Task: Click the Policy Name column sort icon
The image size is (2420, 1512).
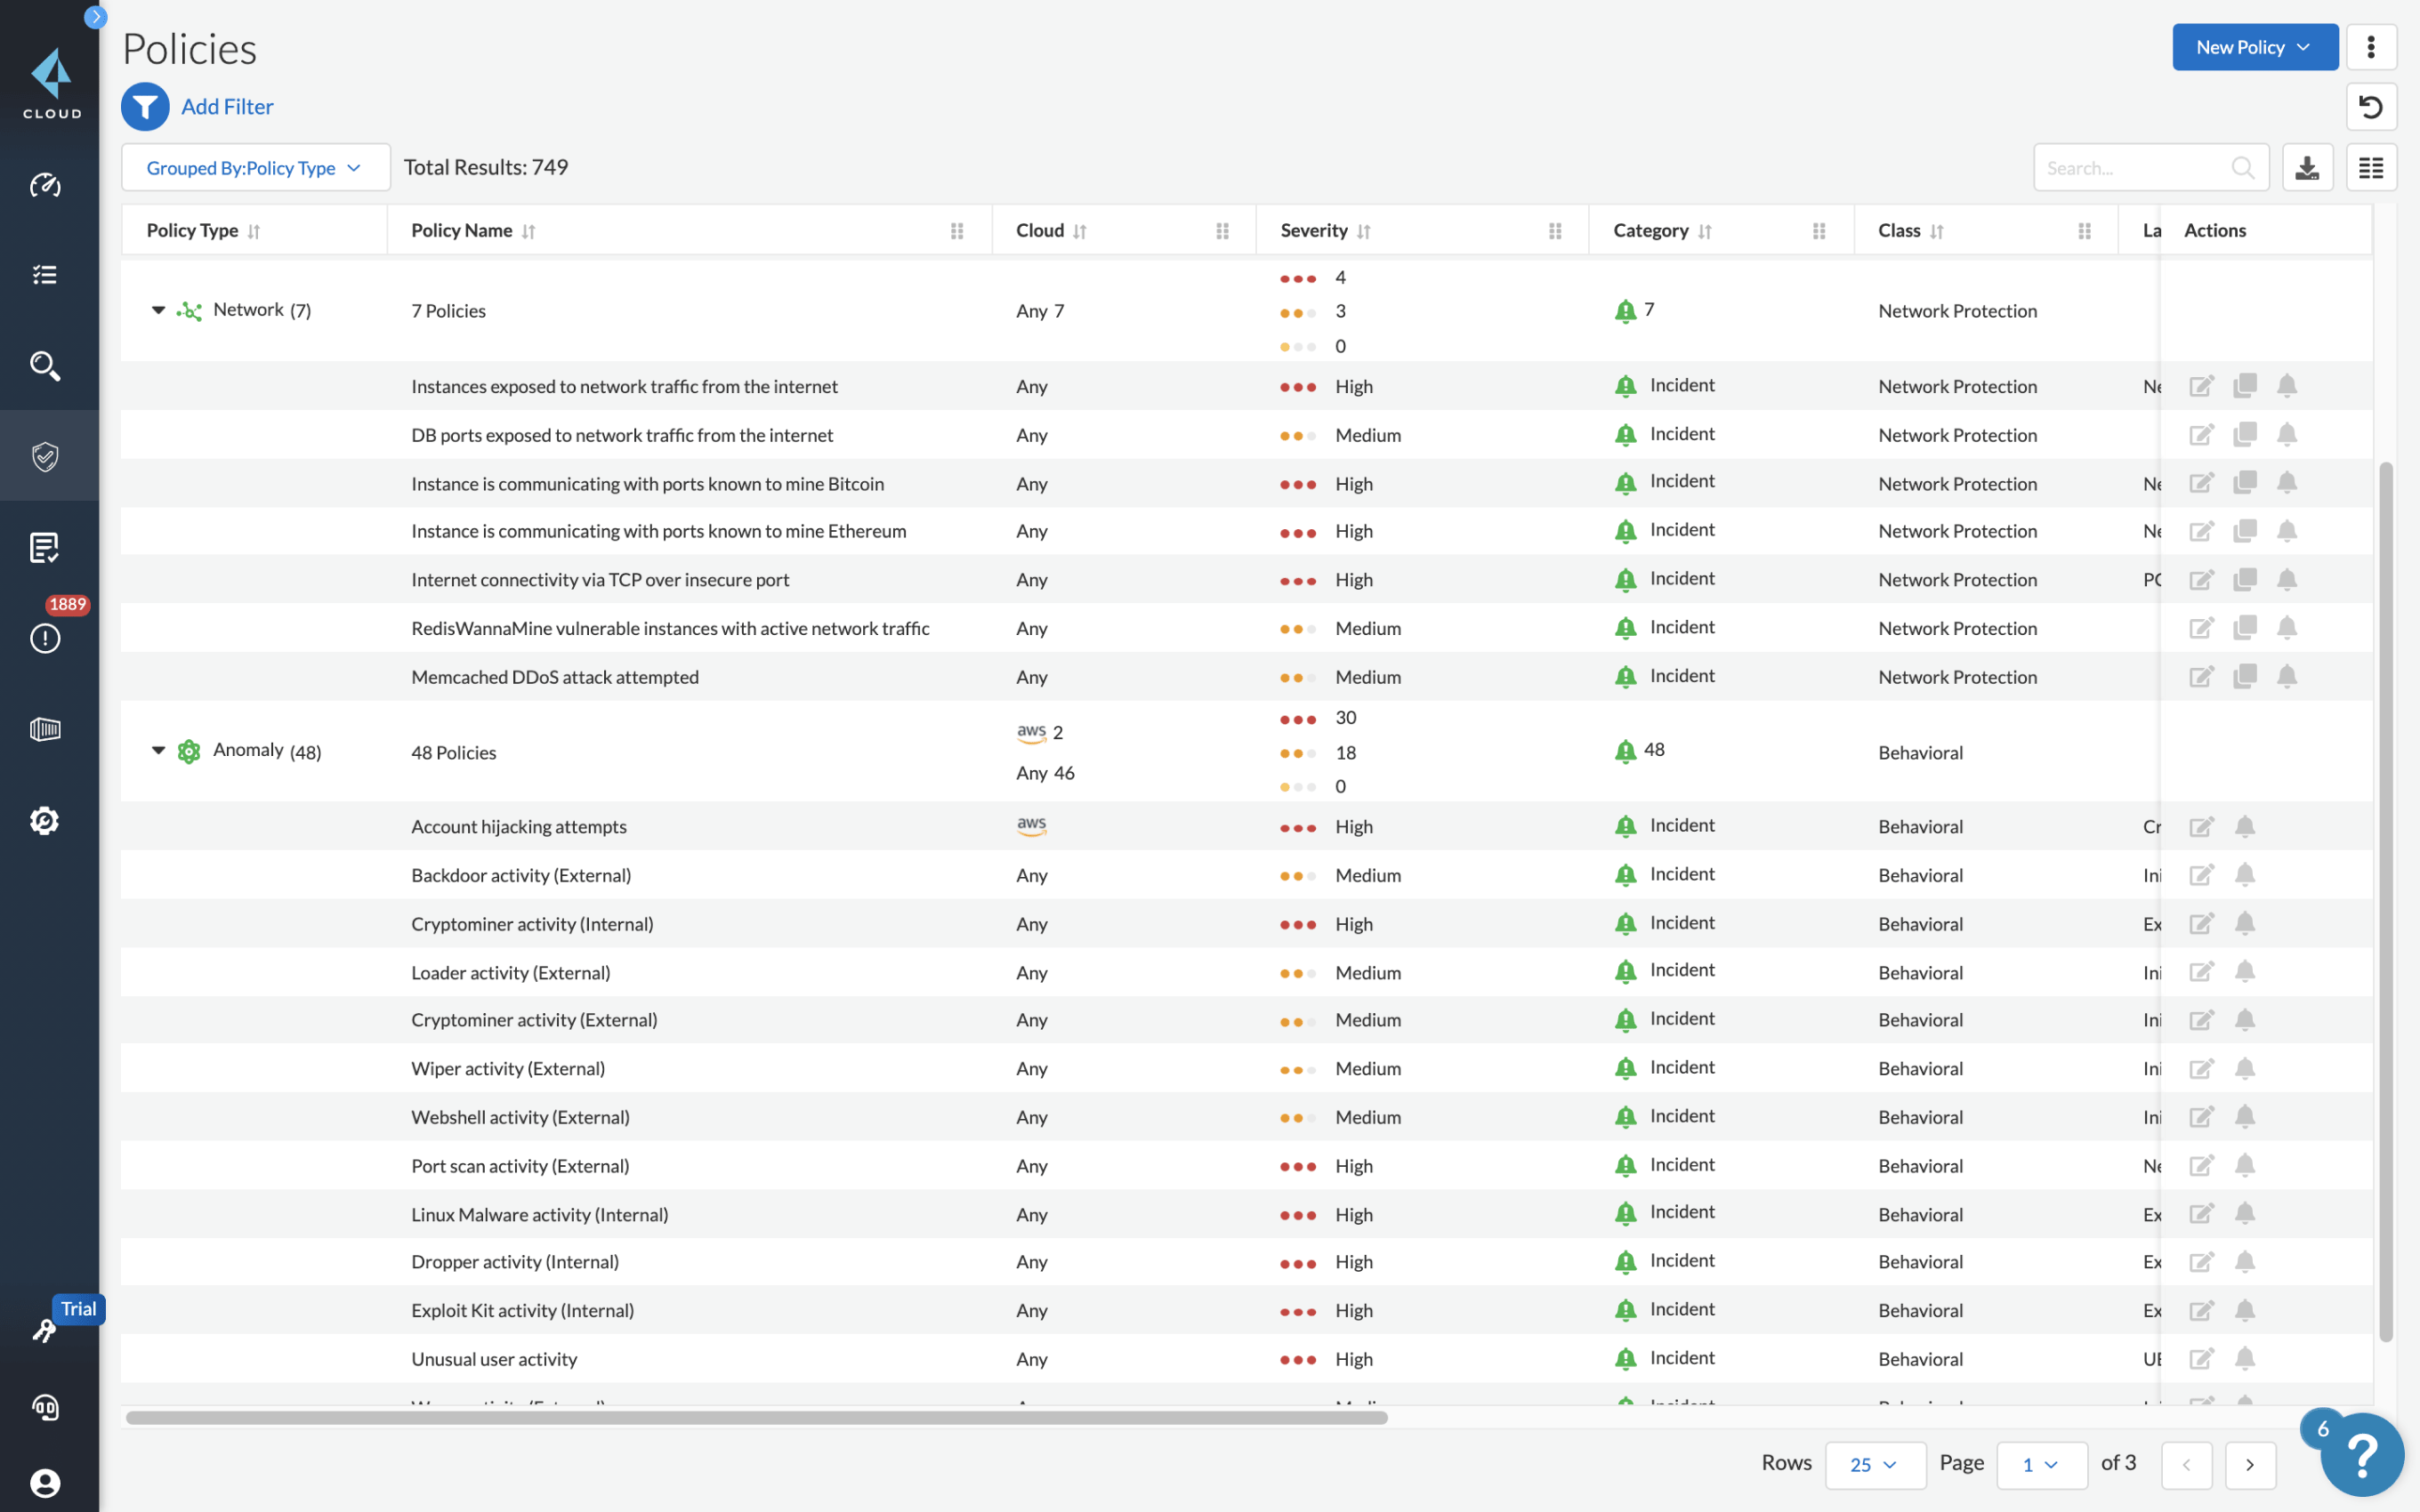Action: pos(529,230)
